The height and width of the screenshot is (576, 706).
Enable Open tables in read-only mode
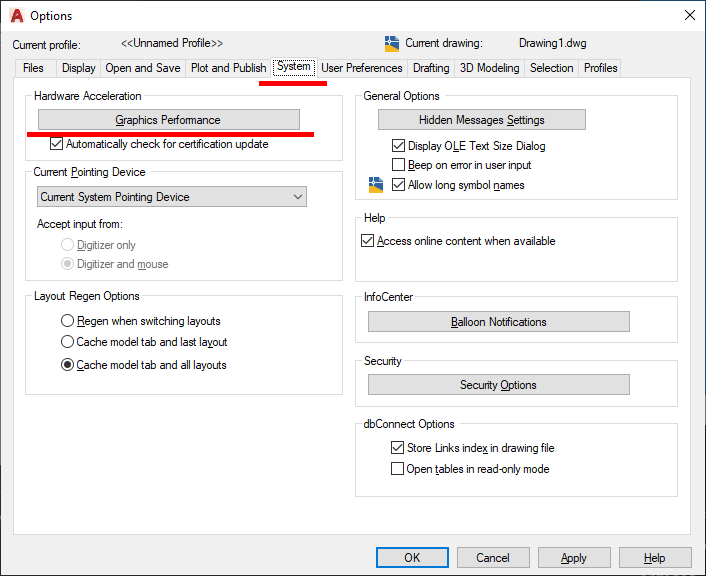(x=398, y=469)
